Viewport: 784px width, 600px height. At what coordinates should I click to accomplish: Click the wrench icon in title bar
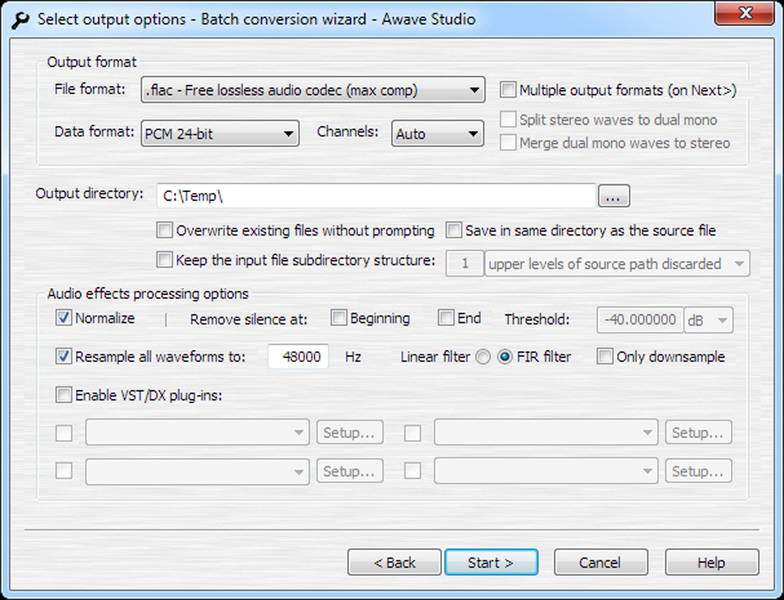[20, 20]
